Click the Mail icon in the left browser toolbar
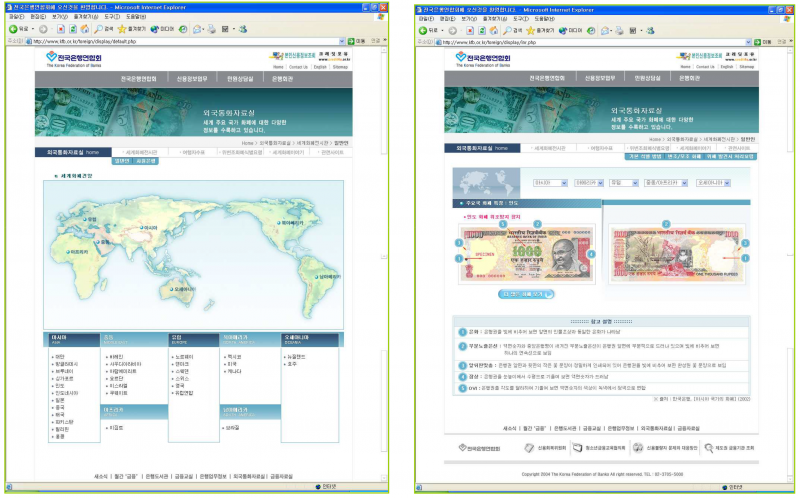This screenshot has height=498, width=800. [x=197, y=29]
